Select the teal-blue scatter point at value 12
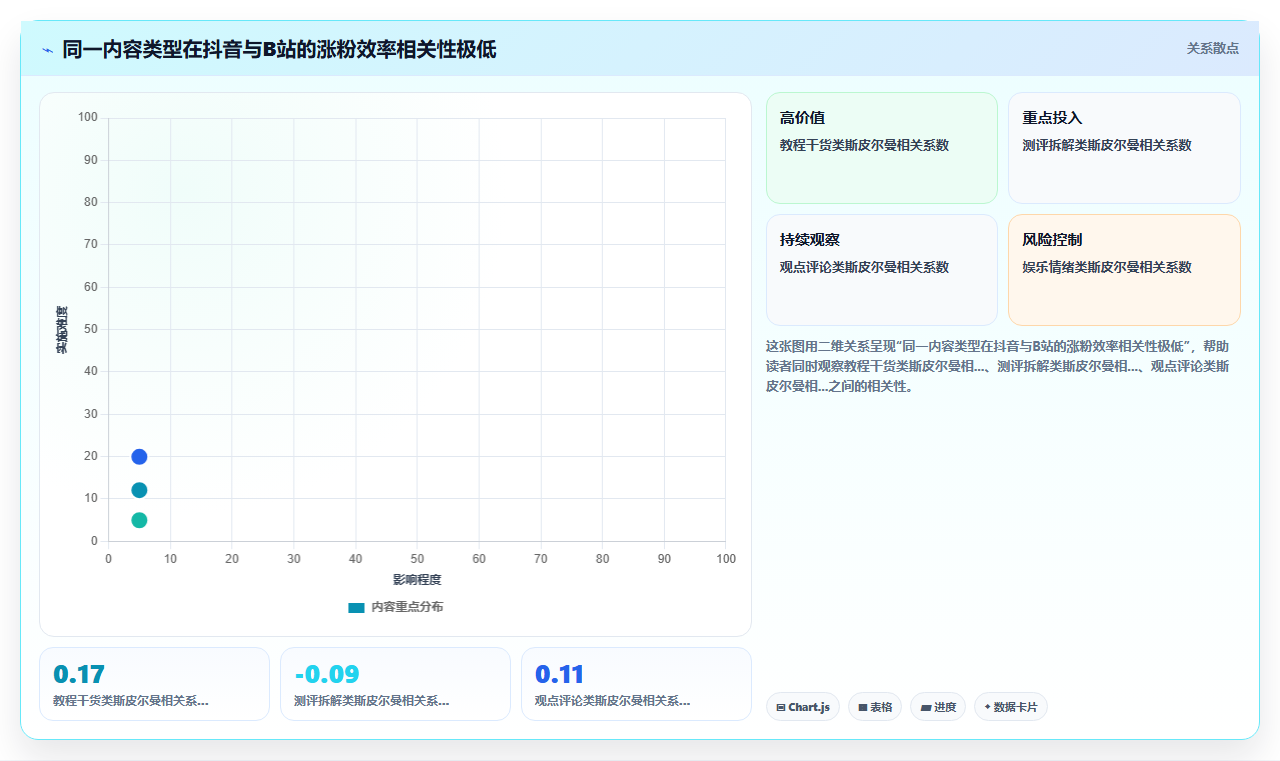The width and height of the screenshot is (1280, 761). pyautogui.click(x=139, y=490)
